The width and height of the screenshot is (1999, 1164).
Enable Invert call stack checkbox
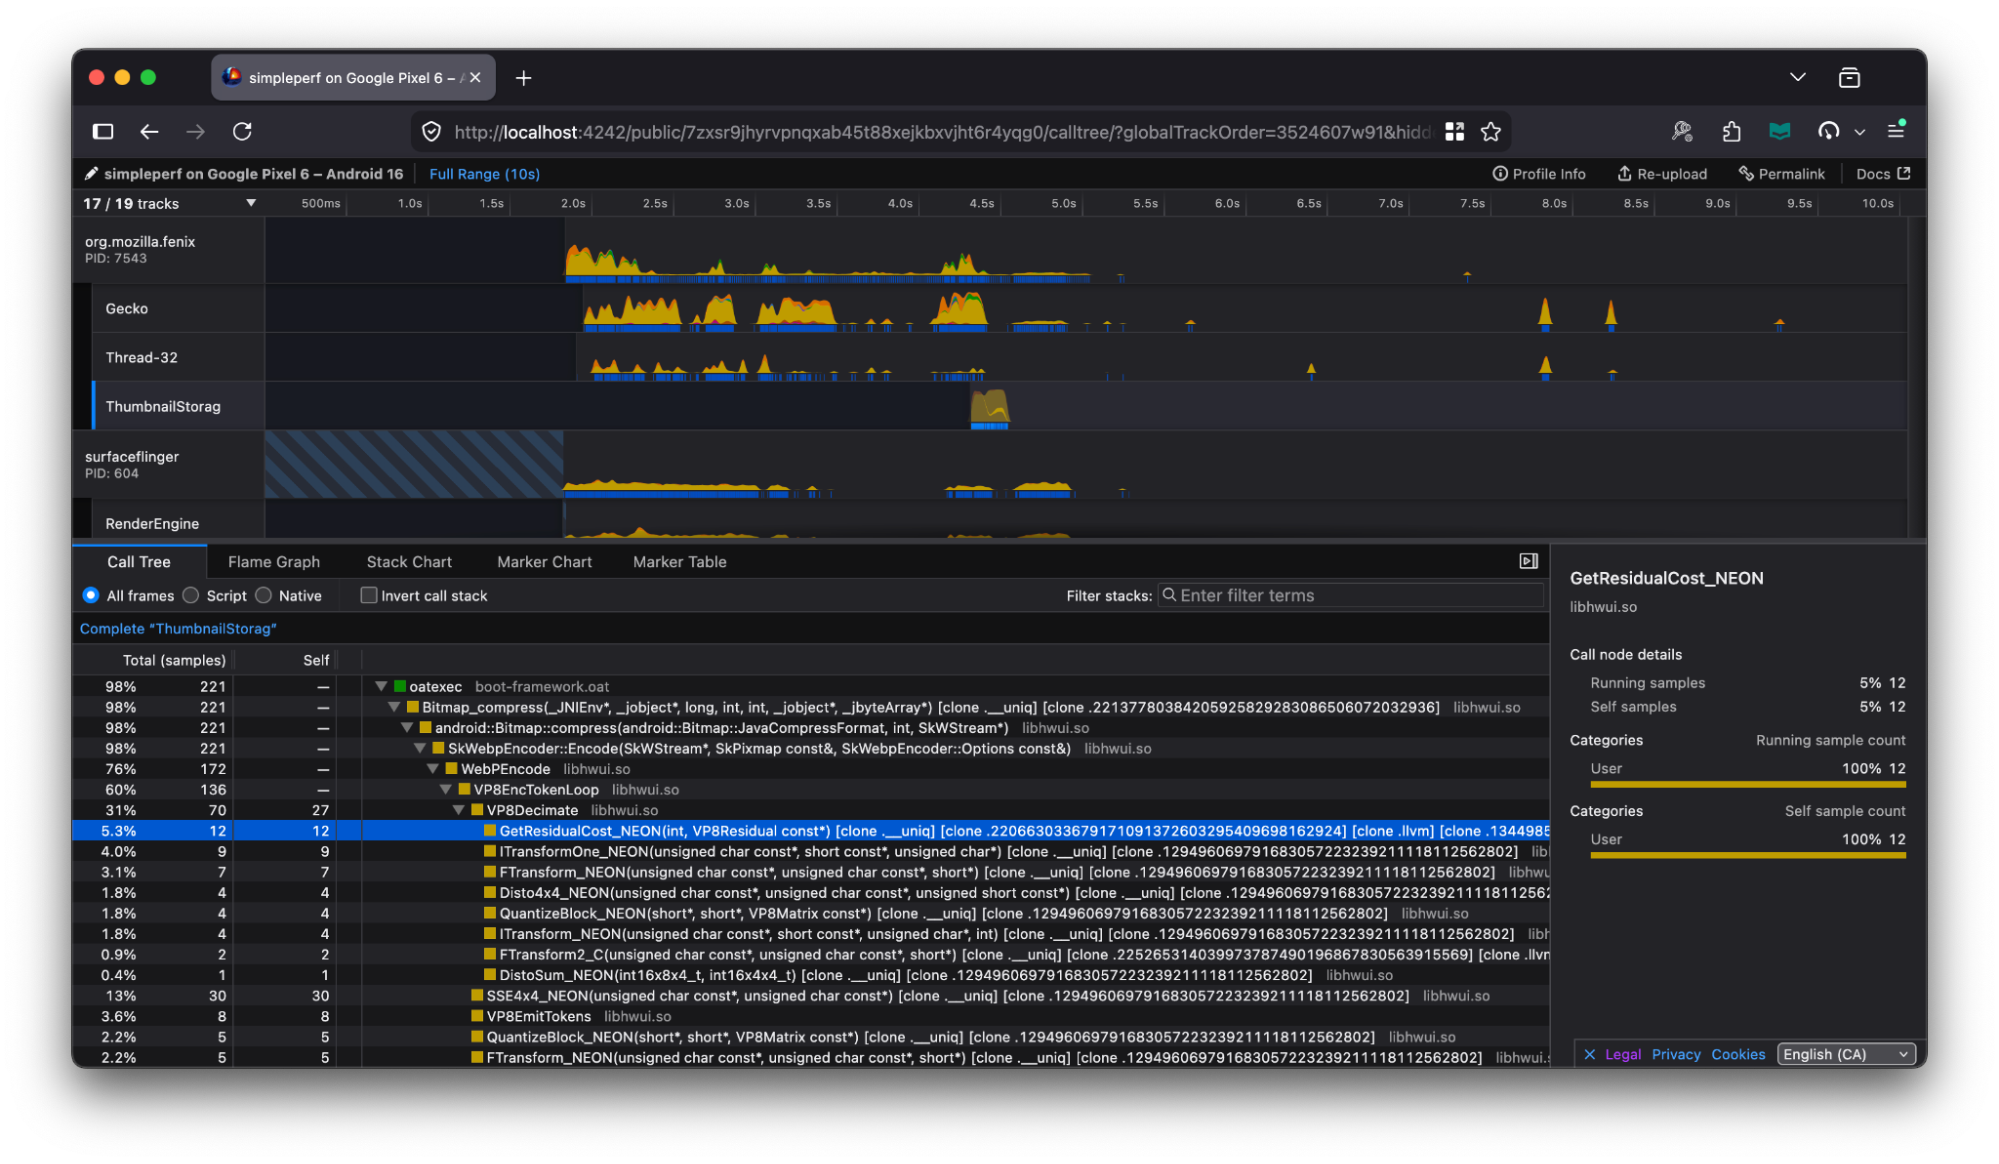tap(369, 595)
